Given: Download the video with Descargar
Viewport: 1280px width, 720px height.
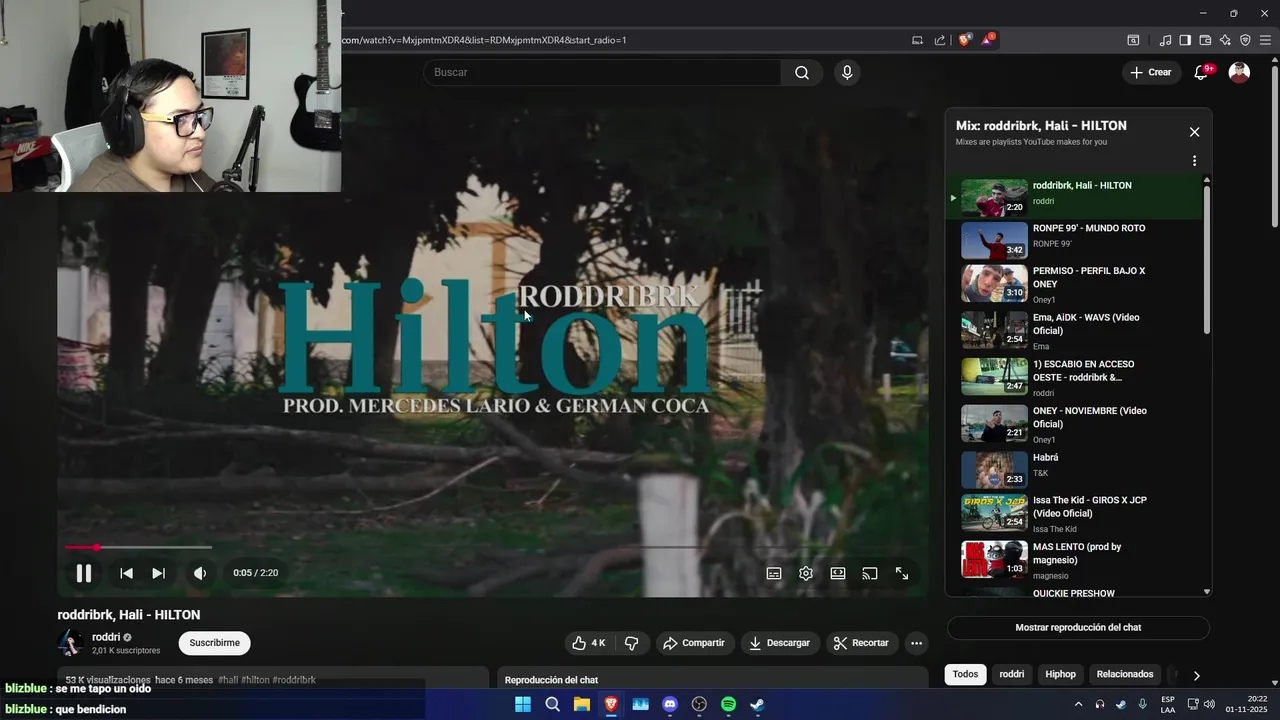Looking at the screenshot, I should click(780, 643).
